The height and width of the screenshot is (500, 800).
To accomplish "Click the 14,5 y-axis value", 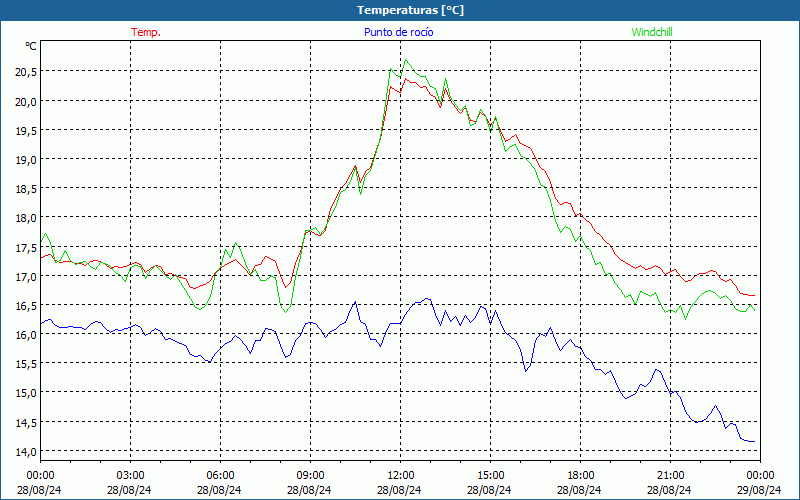I will tap(26, 423).
